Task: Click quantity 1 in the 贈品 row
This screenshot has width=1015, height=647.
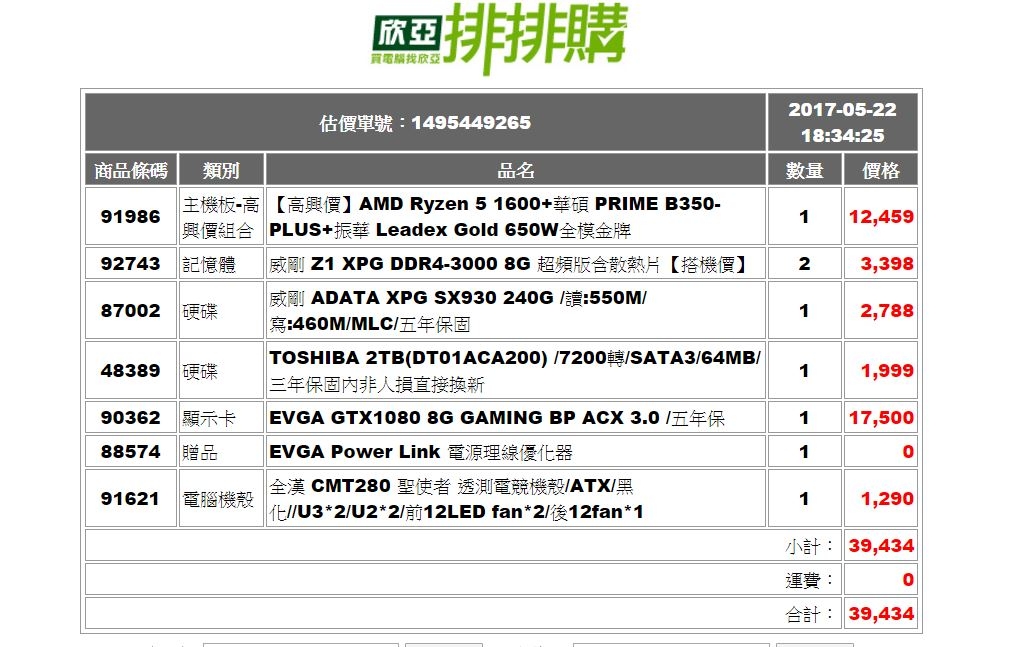Action: 805,452
